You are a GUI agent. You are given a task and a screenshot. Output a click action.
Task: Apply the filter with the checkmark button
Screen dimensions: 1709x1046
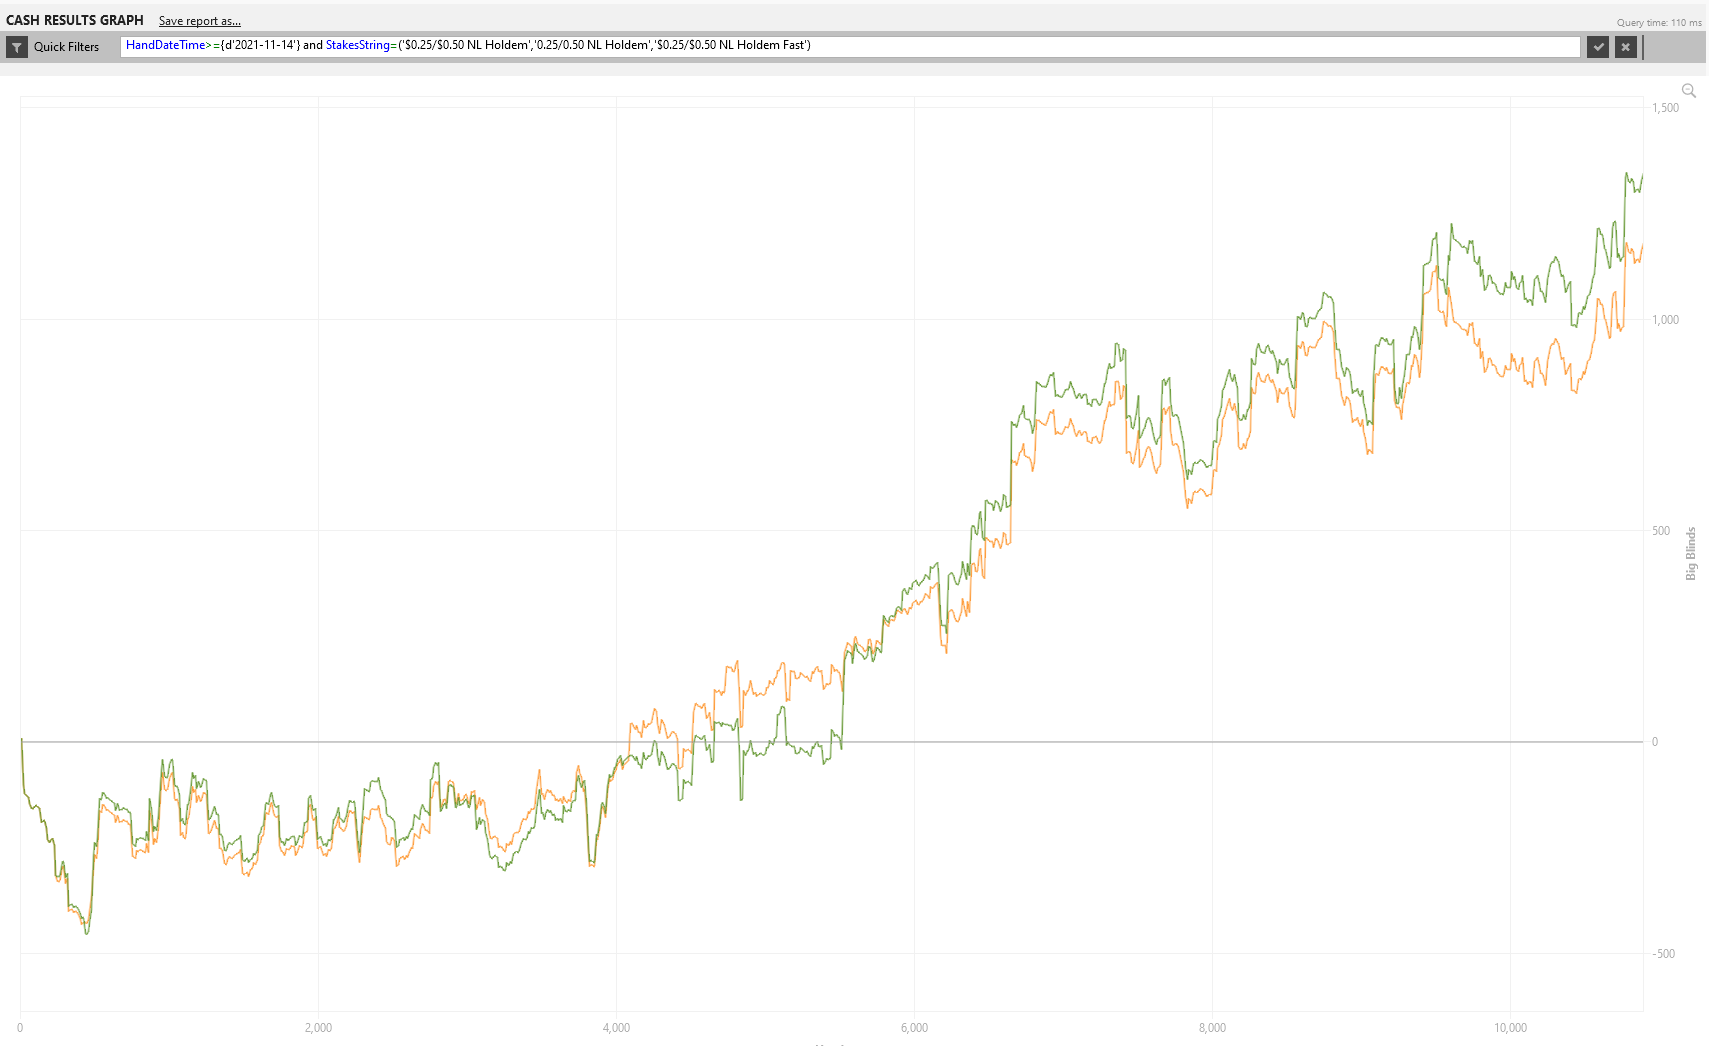pyautogui.click(x=1598, y=47)
